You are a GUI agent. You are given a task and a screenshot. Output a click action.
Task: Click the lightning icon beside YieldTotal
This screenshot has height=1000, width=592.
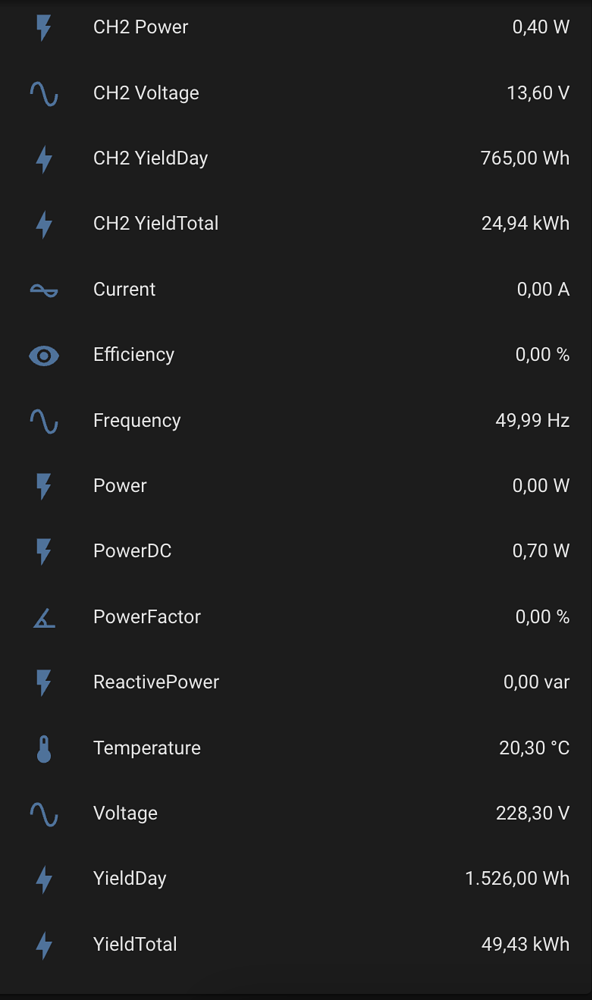coord(43,943)
